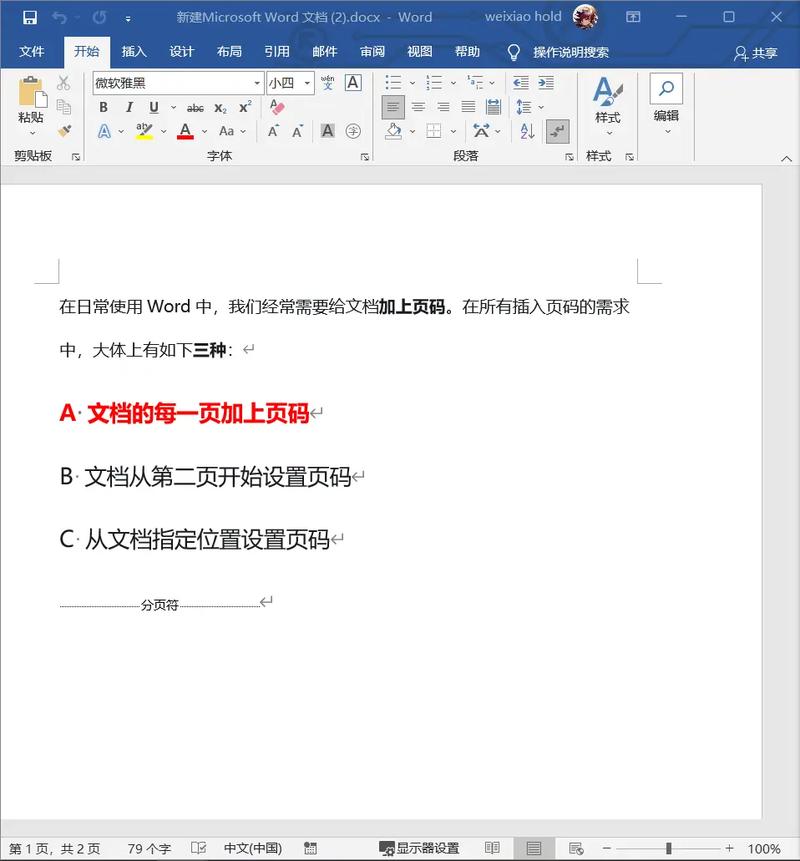Apply strikethrough formatting
The width and height of the screenshot is (800, 861).
(x=197, y=106)
